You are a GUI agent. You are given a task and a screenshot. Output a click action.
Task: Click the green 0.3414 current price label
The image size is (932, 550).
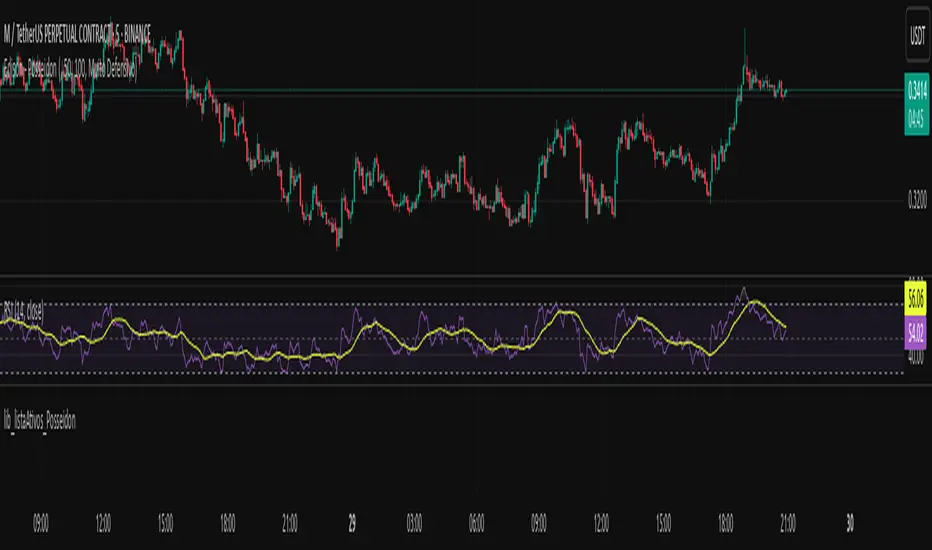click(917, 91)
